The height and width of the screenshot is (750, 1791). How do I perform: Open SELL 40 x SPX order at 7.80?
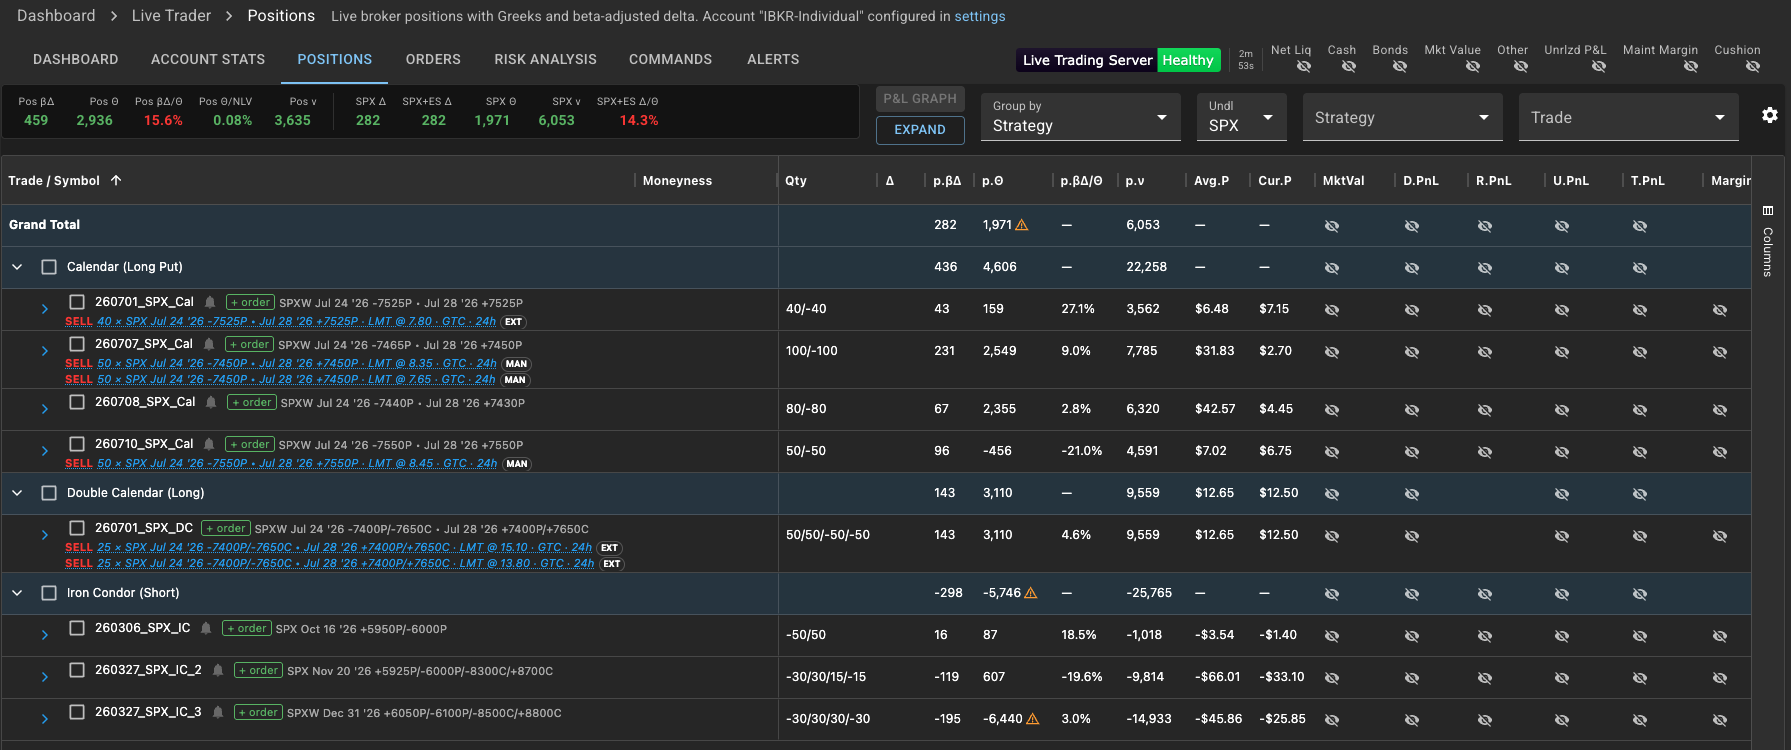296,322
